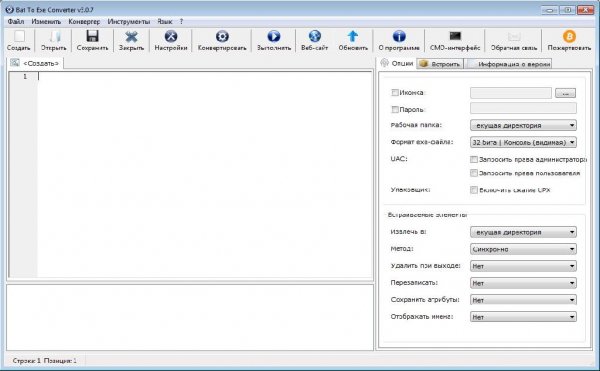Open the Файл menu

pyautogui.click(x=16, y=22)
